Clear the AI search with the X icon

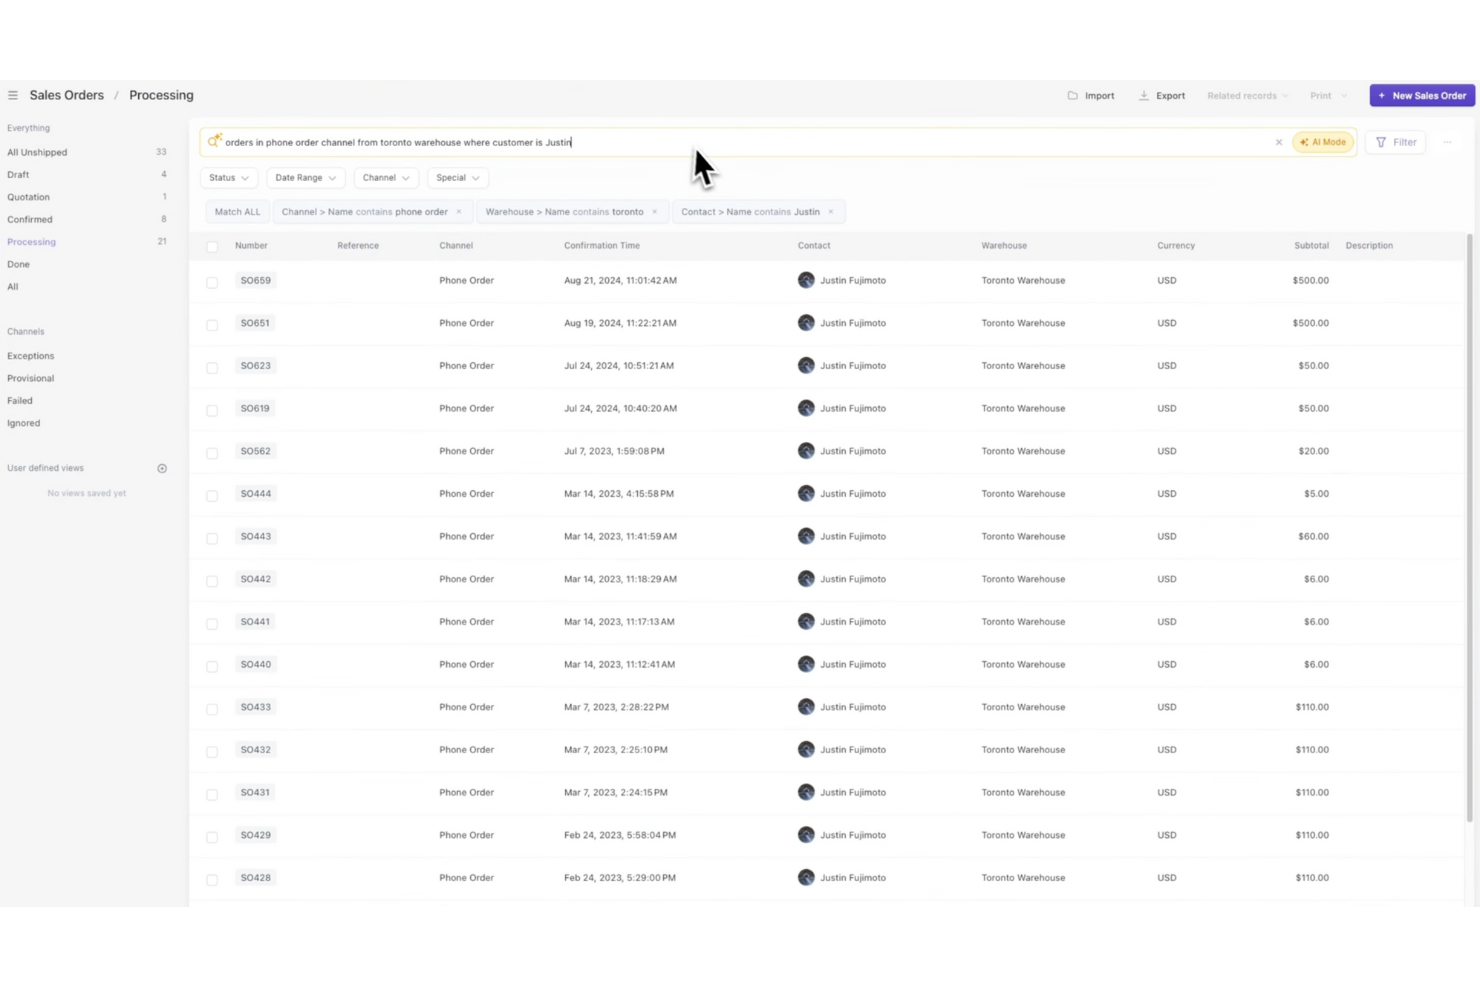(1278, 142)
